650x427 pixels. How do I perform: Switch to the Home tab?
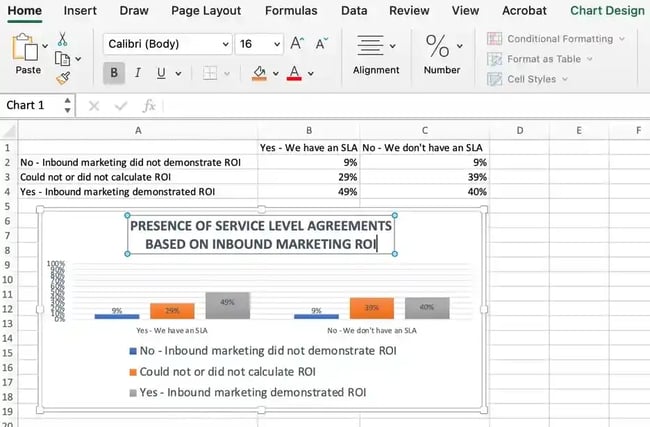click(x=24, y=11)
